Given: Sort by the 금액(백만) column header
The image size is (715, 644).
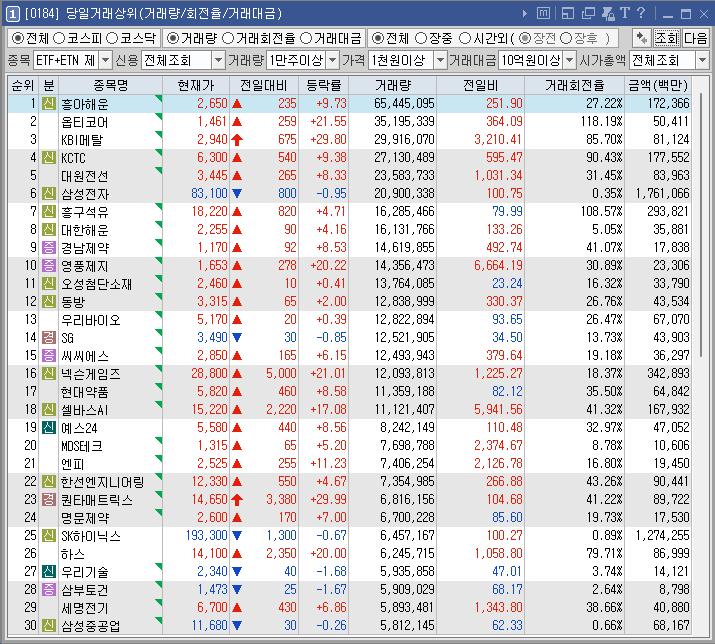Looking at the screenshot, I should pos(658,85).
